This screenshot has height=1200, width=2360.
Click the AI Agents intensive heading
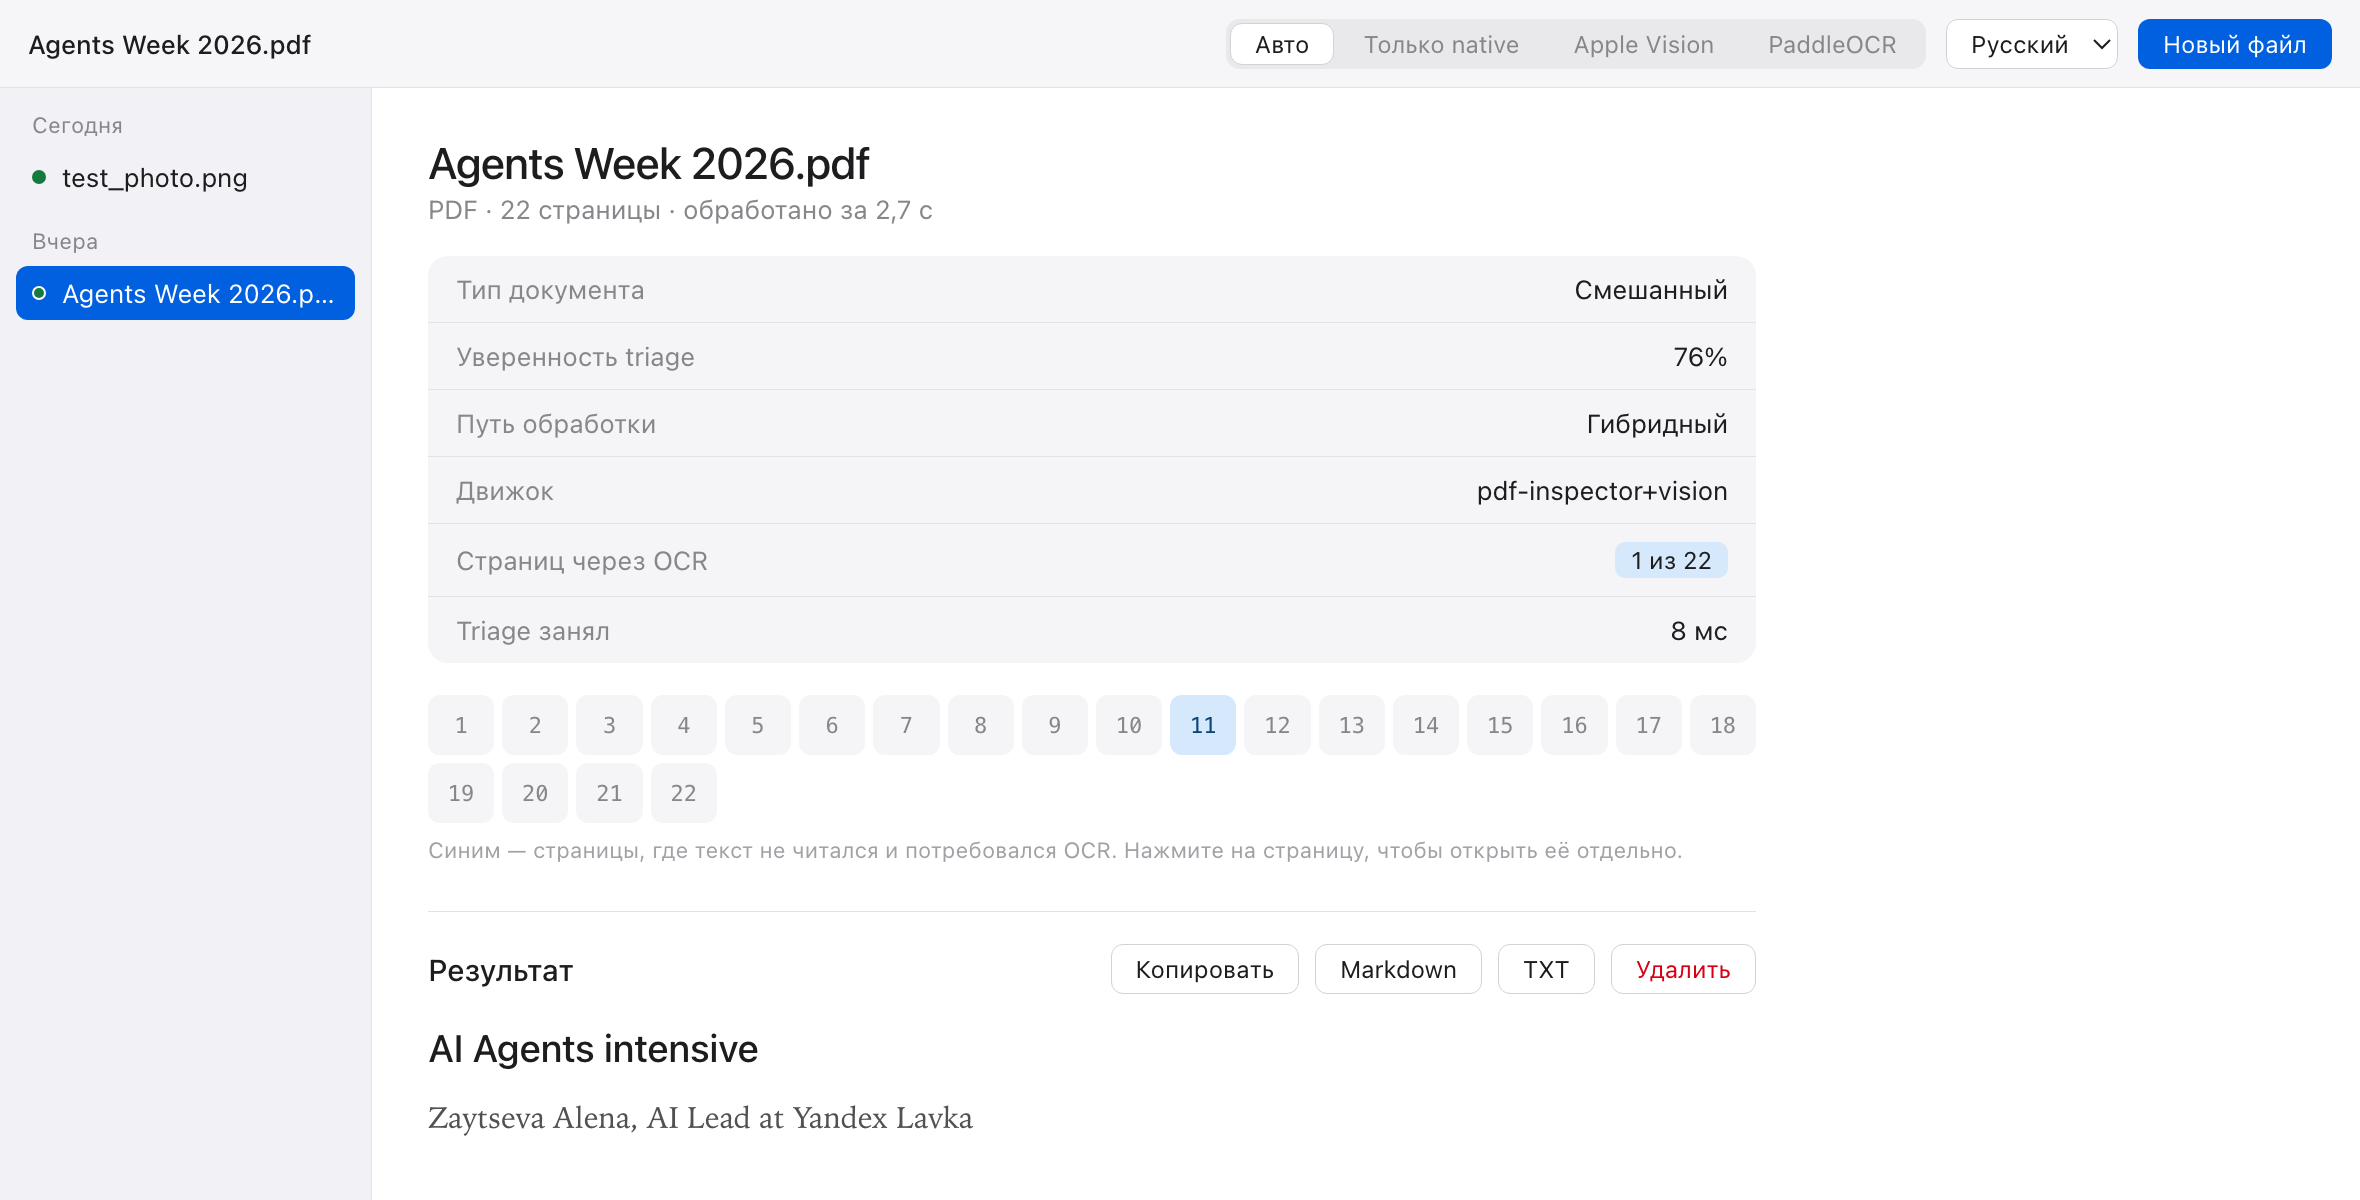coord(593,1049)
